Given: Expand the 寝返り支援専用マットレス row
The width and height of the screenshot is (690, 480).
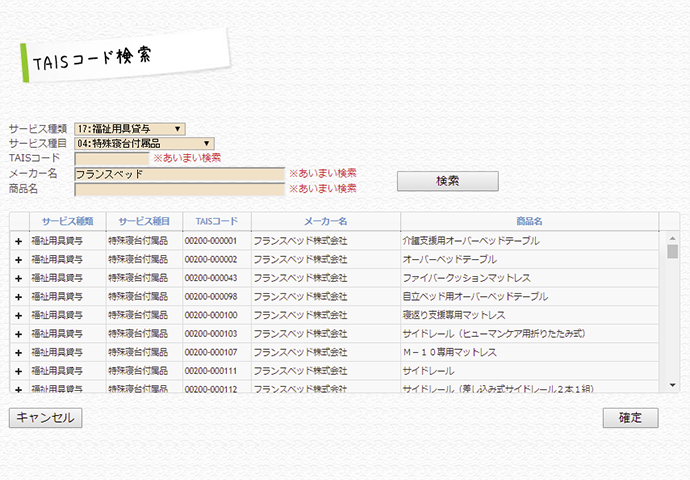Looking at the screenshot, I should click(18, 315).
